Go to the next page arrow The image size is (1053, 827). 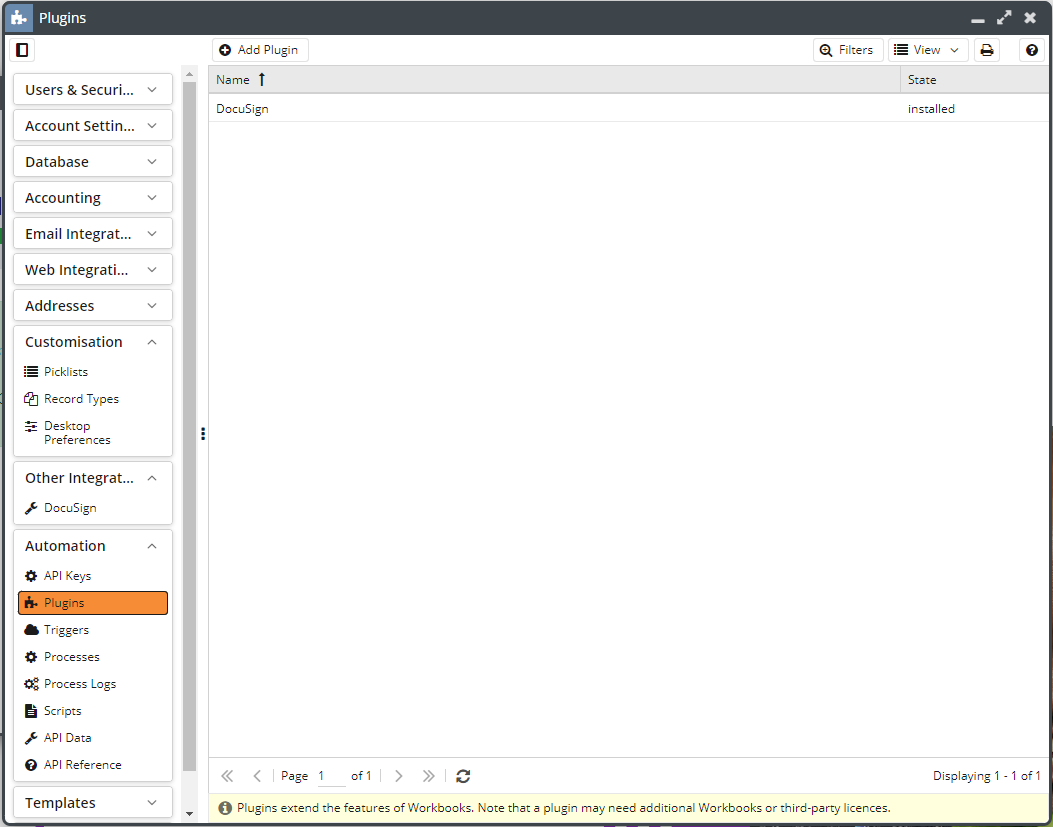point(399,776)
